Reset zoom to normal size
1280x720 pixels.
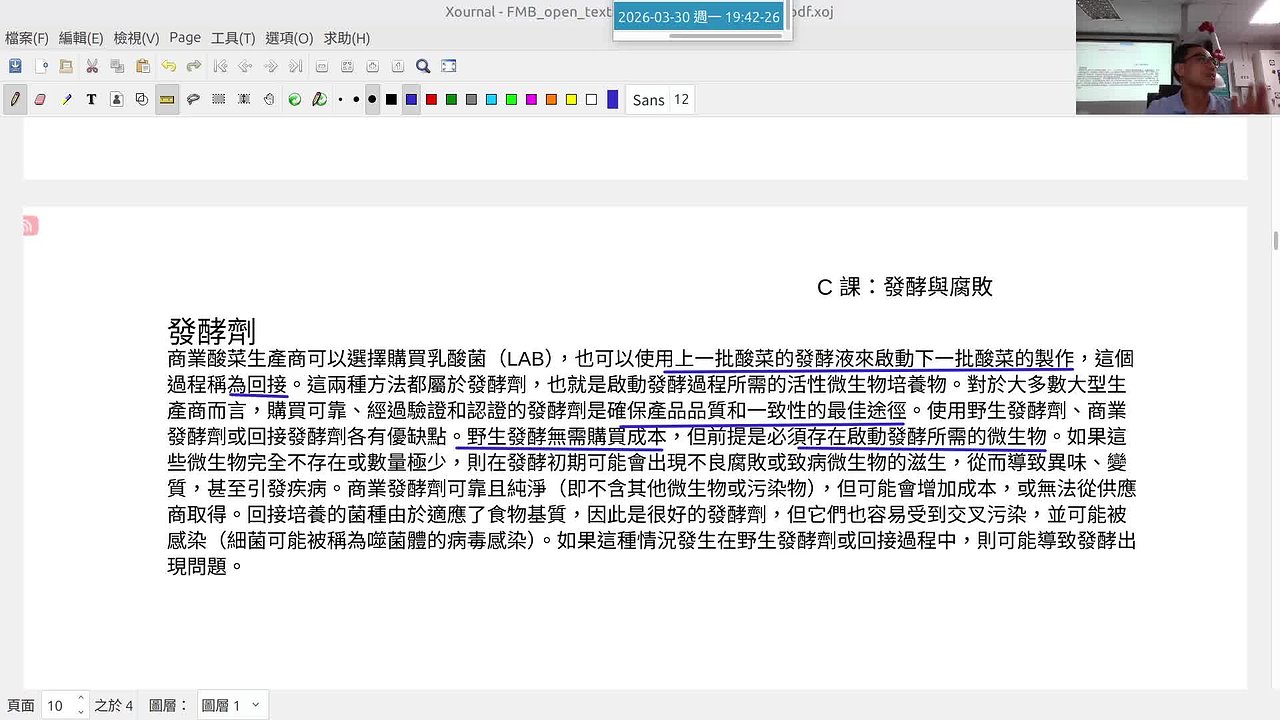click(x=398, y=66)
